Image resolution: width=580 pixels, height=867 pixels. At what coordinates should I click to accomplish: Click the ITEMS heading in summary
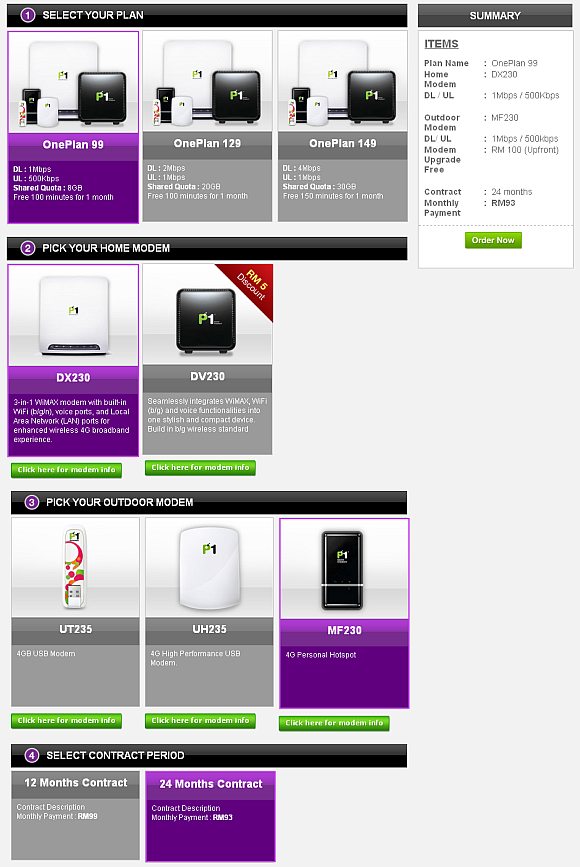441,44
